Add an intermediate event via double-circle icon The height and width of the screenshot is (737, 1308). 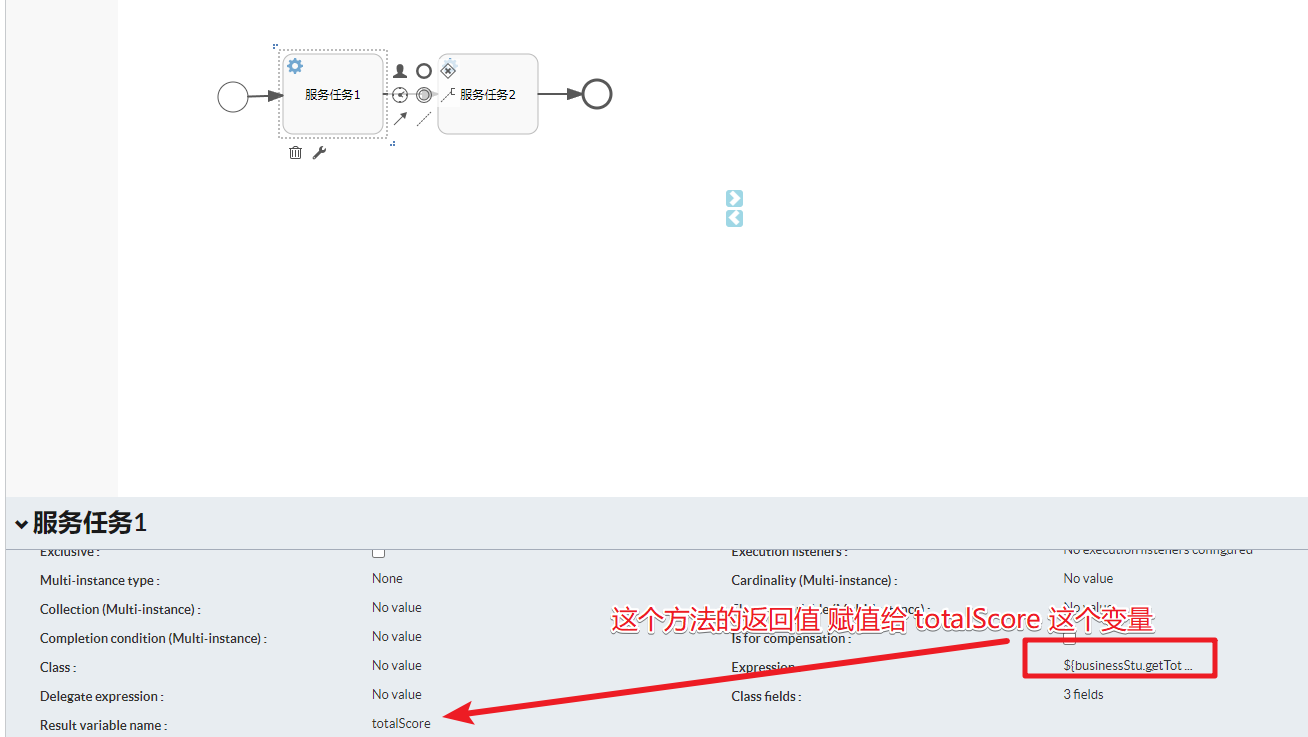(424, 95)
